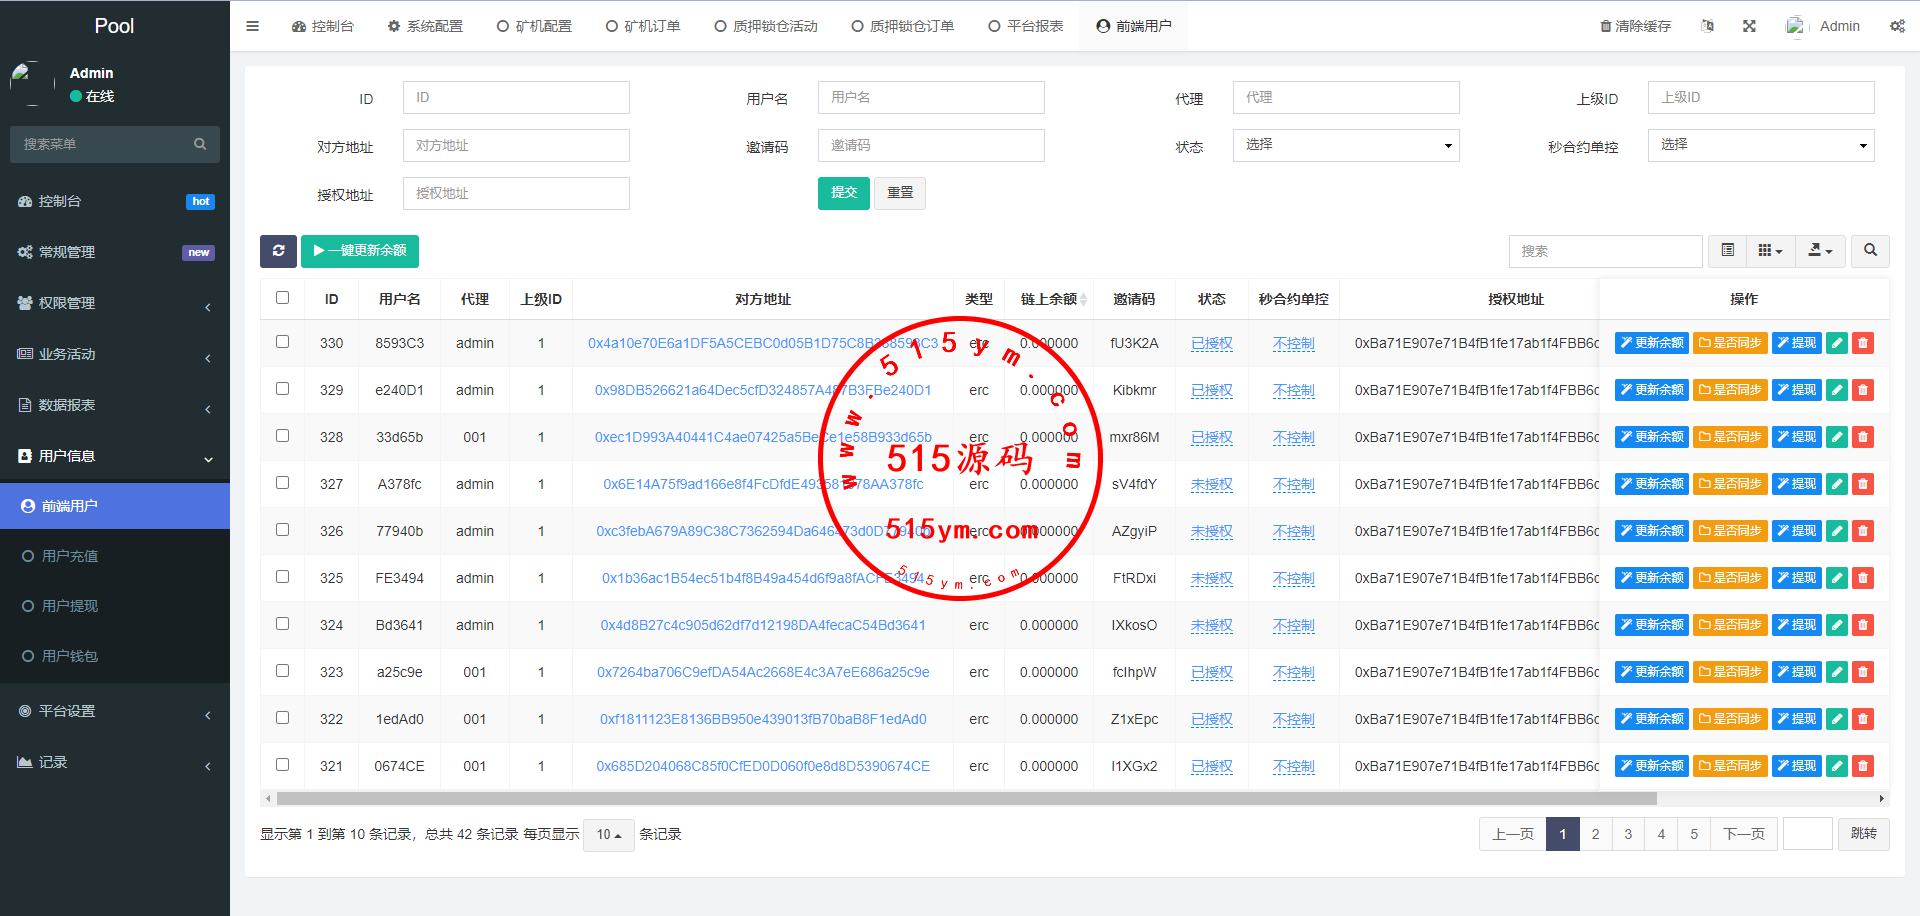Click the green edit pencil icon for ID 330
This screenshot has width=1920, height=916.
(1836, 342)
